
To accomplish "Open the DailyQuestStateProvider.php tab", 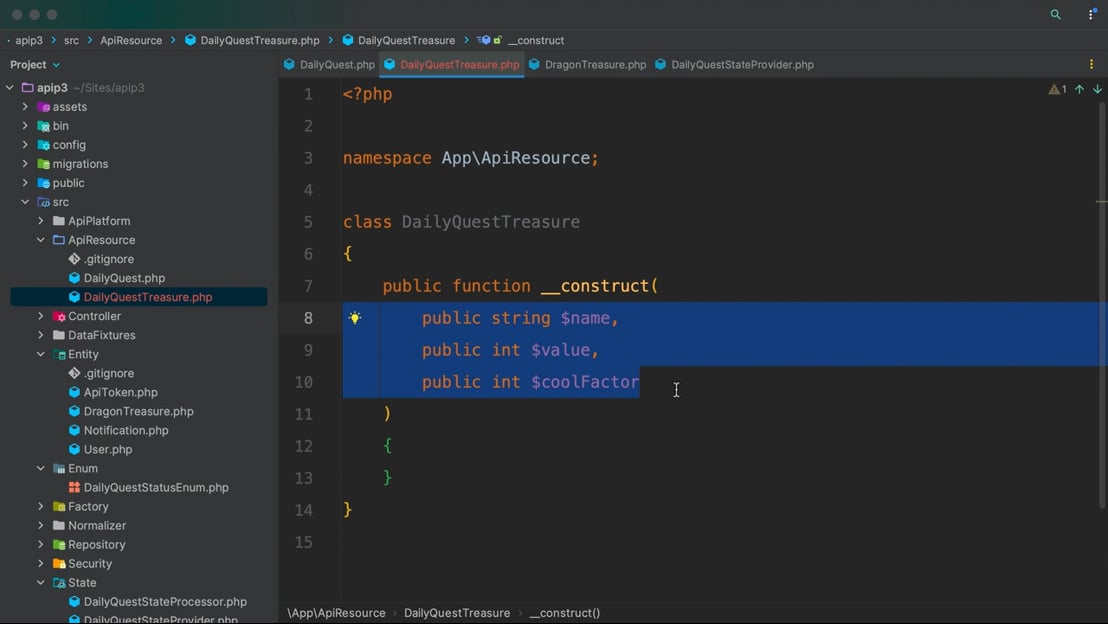I will (x=742, y=65).
